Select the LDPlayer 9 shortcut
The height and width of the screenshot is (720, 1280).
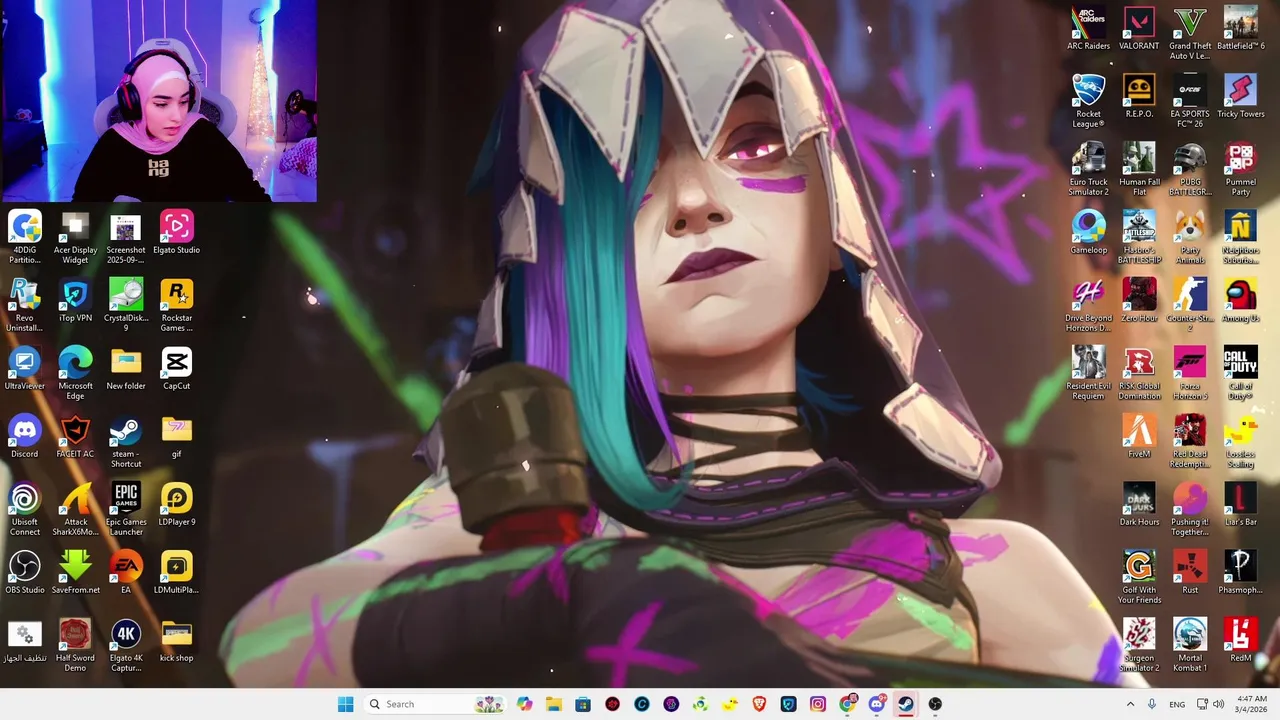tap(176, 505)
